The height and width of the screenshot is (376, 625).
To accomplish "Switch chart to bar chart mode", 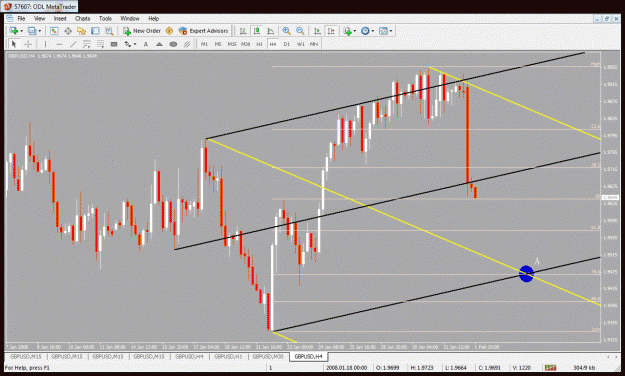I will tap(243, 31).
